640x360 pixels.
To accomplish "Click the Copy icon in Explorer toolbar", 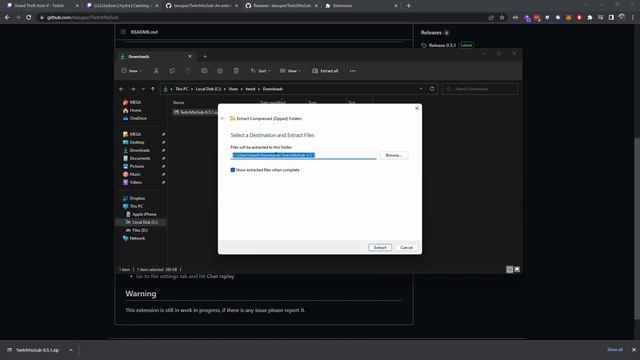I will point(172,71).
